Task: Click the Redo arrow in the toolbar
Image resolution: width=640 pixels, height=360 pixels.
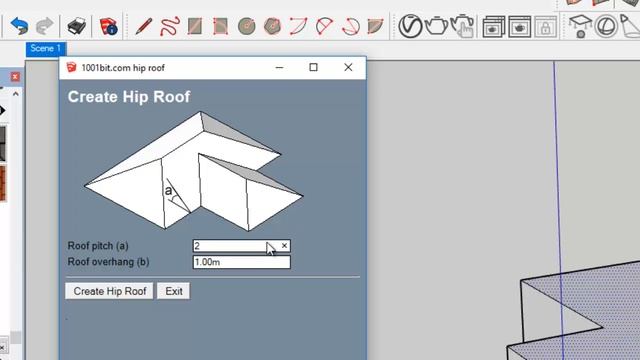Action: pyautogui.click(x=44, y=26)
